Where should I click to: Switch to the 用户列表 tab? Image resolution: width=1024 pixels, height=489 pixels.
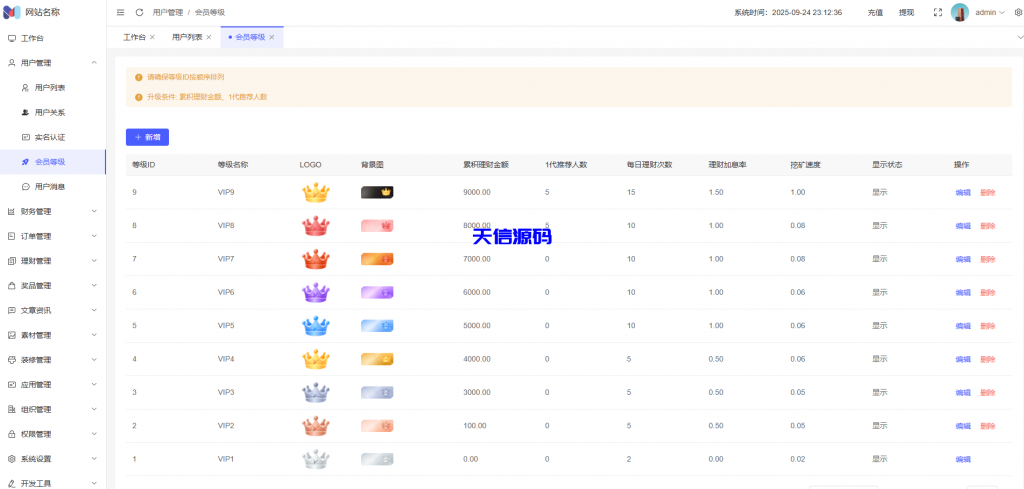[187, 37]
